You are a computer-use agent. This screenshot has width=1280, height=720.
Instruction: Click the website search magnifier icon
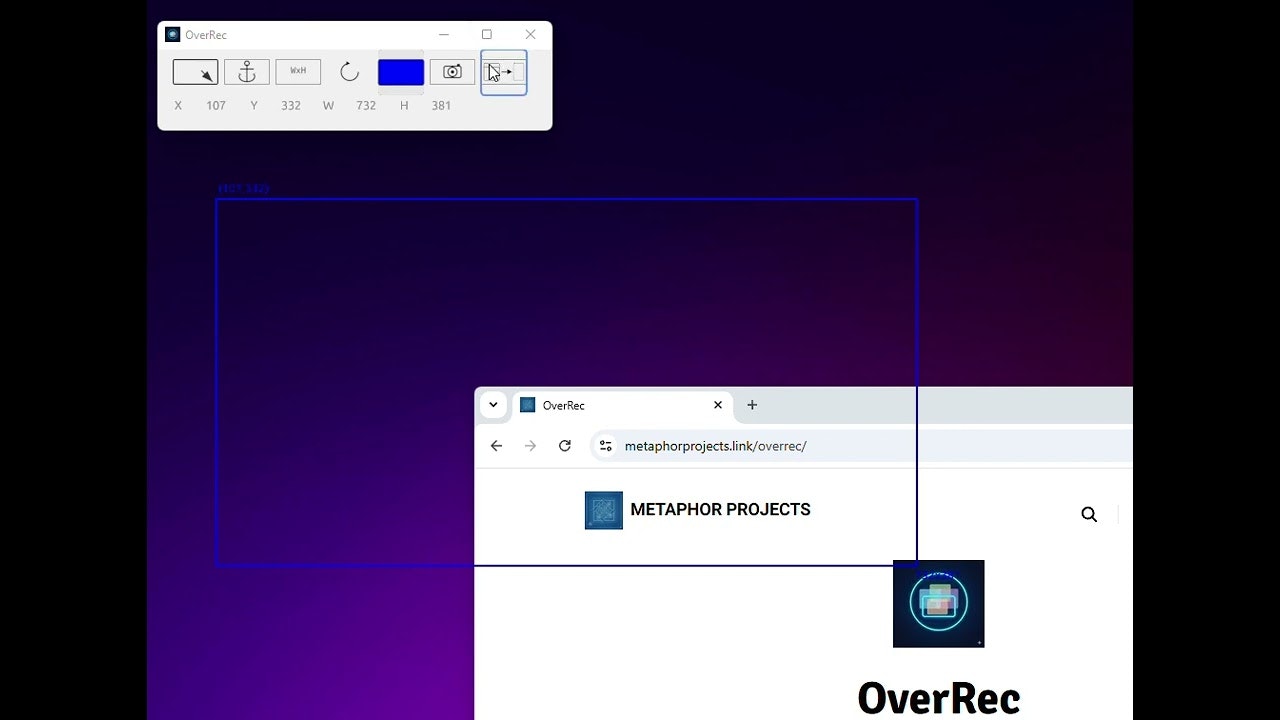coord(1089,514)
